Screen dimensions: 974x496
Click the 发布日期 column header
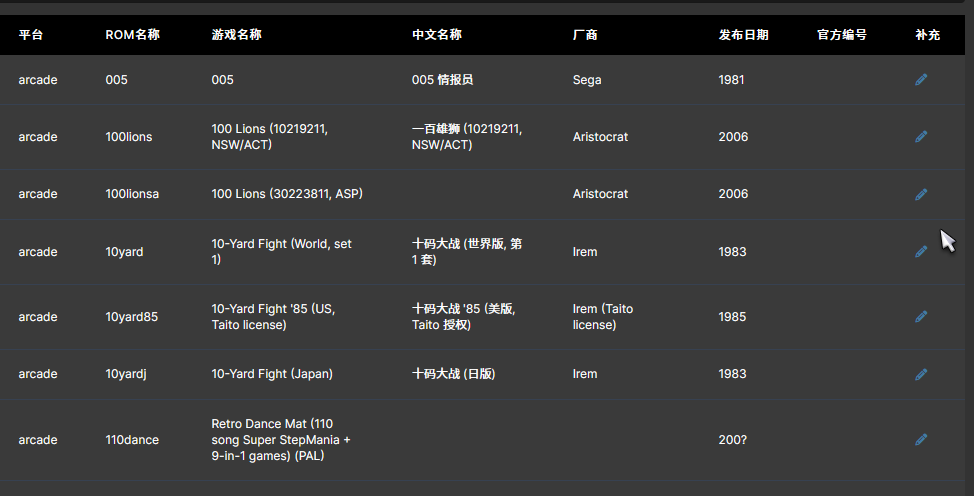click(x=744, y=35)
